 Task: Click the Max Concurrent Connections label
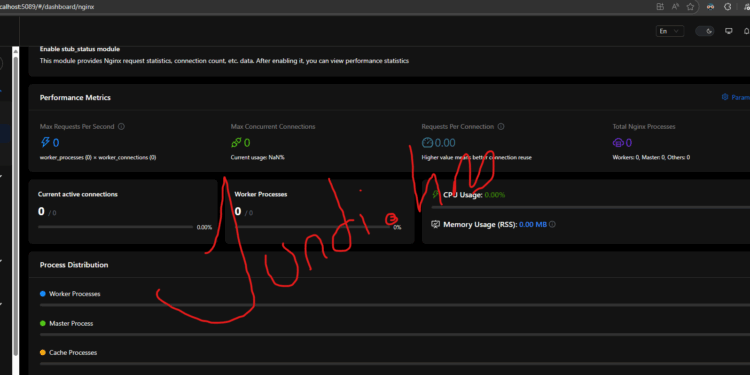(x=273, y=127)
